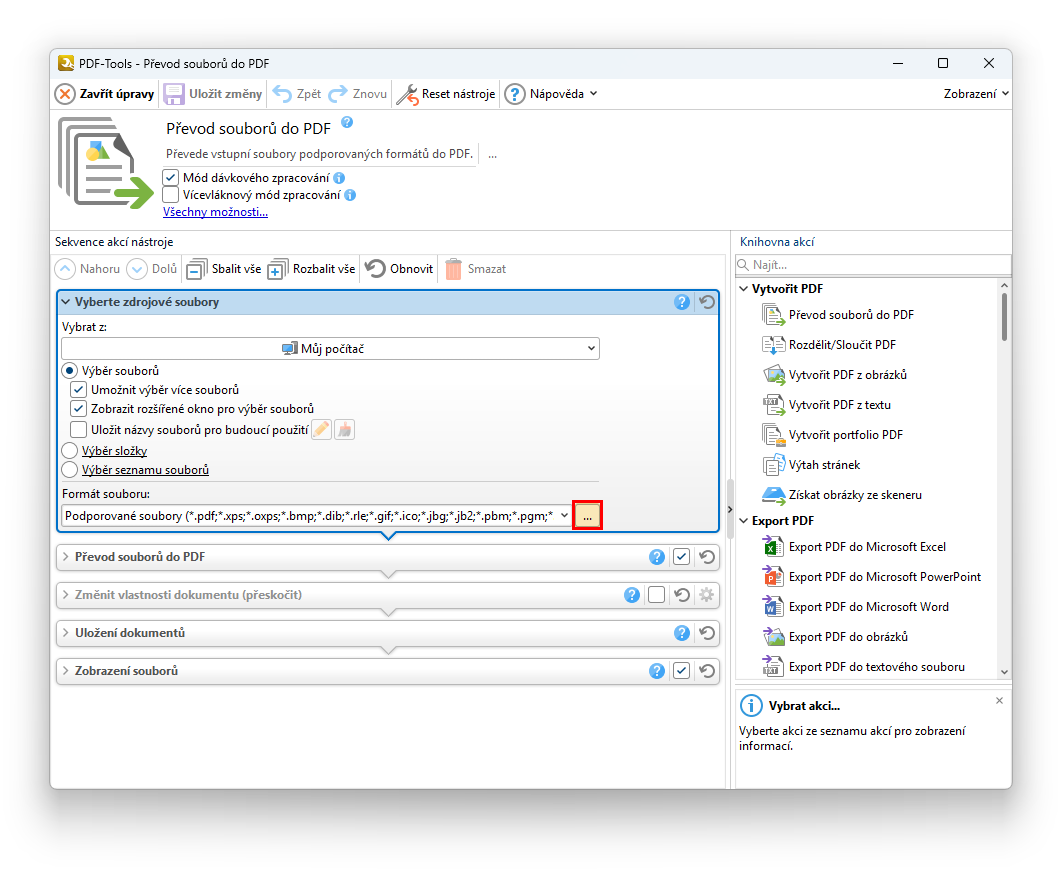Select Vytvořit PDF z obrázků action
This screenshot has width=1063, height=882.
click(x=835, y=375)
